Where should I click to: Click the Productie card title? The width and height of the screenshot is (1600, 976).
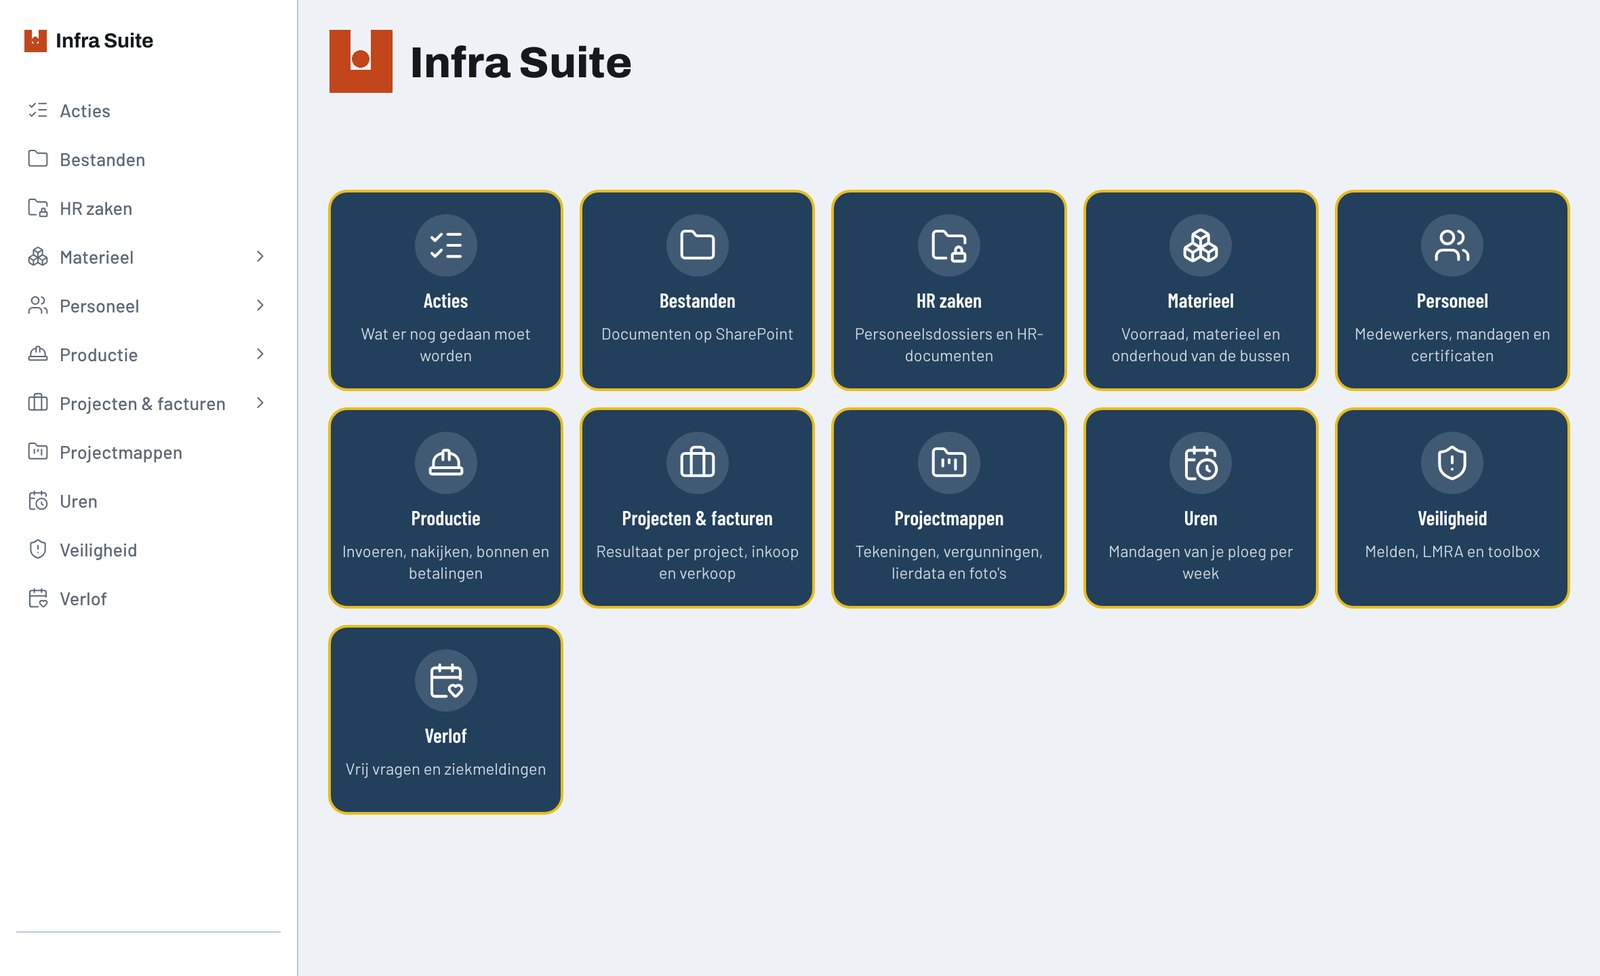click(x=446, y=519)
